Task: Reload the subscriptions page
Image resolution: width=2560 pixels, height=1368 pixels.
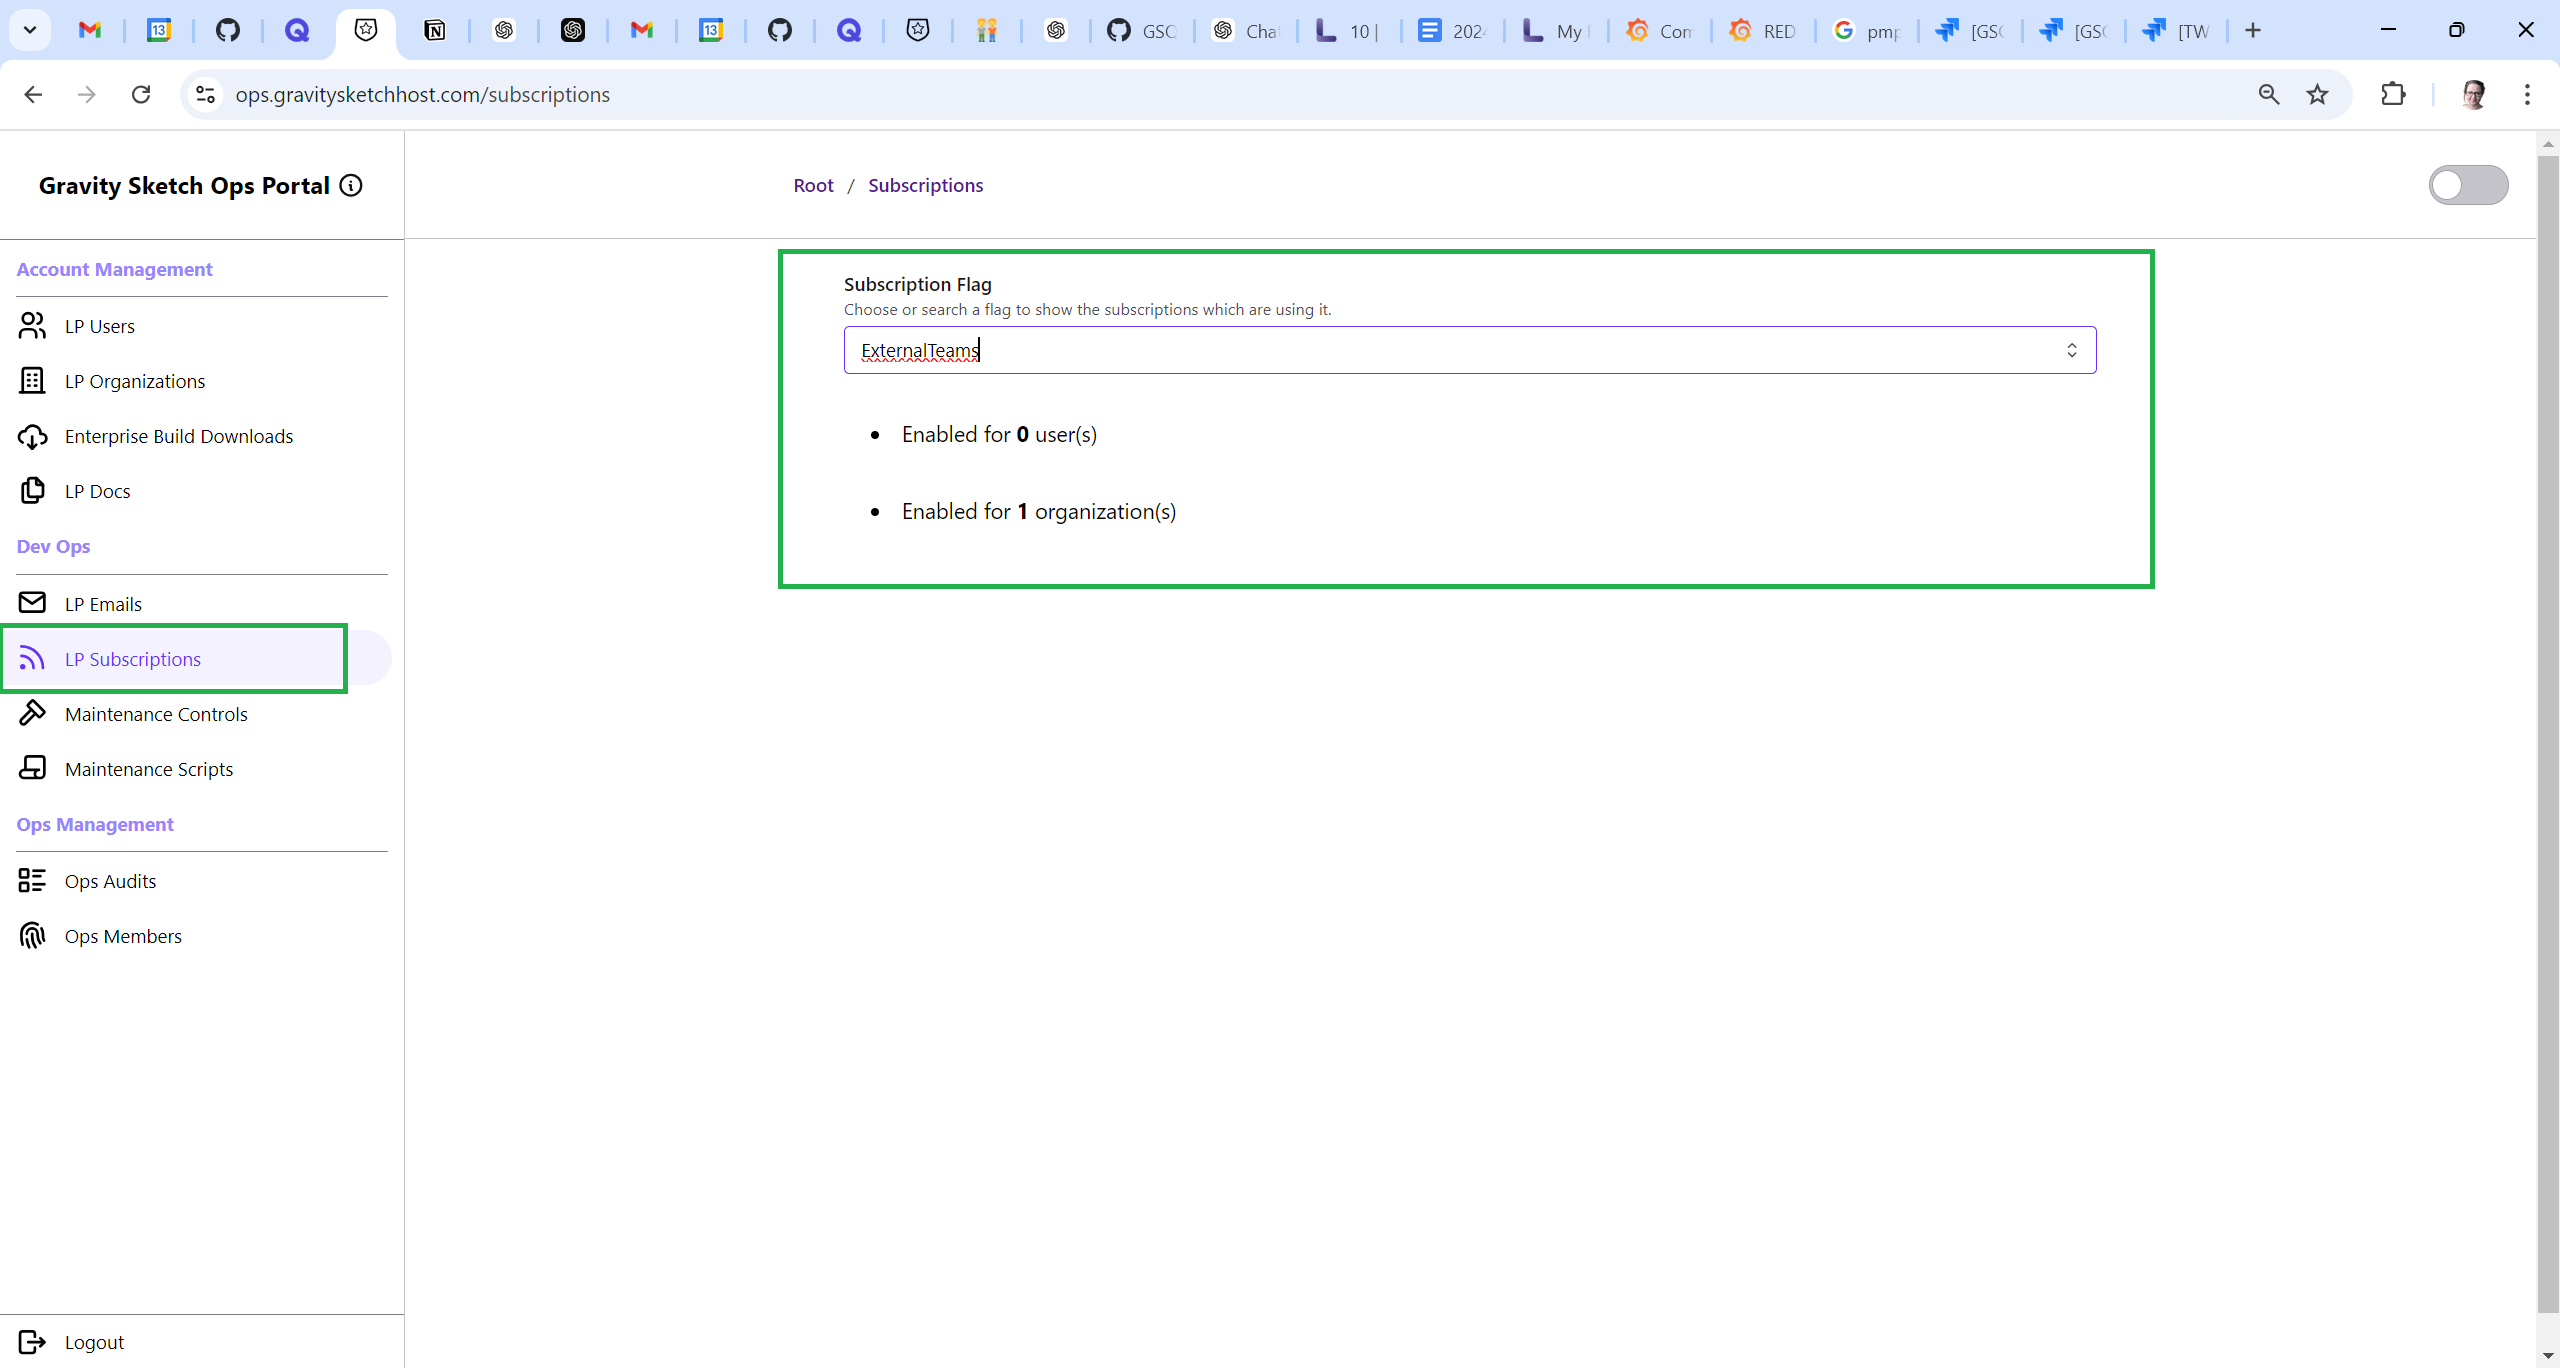Action: [x=141, y=95]
